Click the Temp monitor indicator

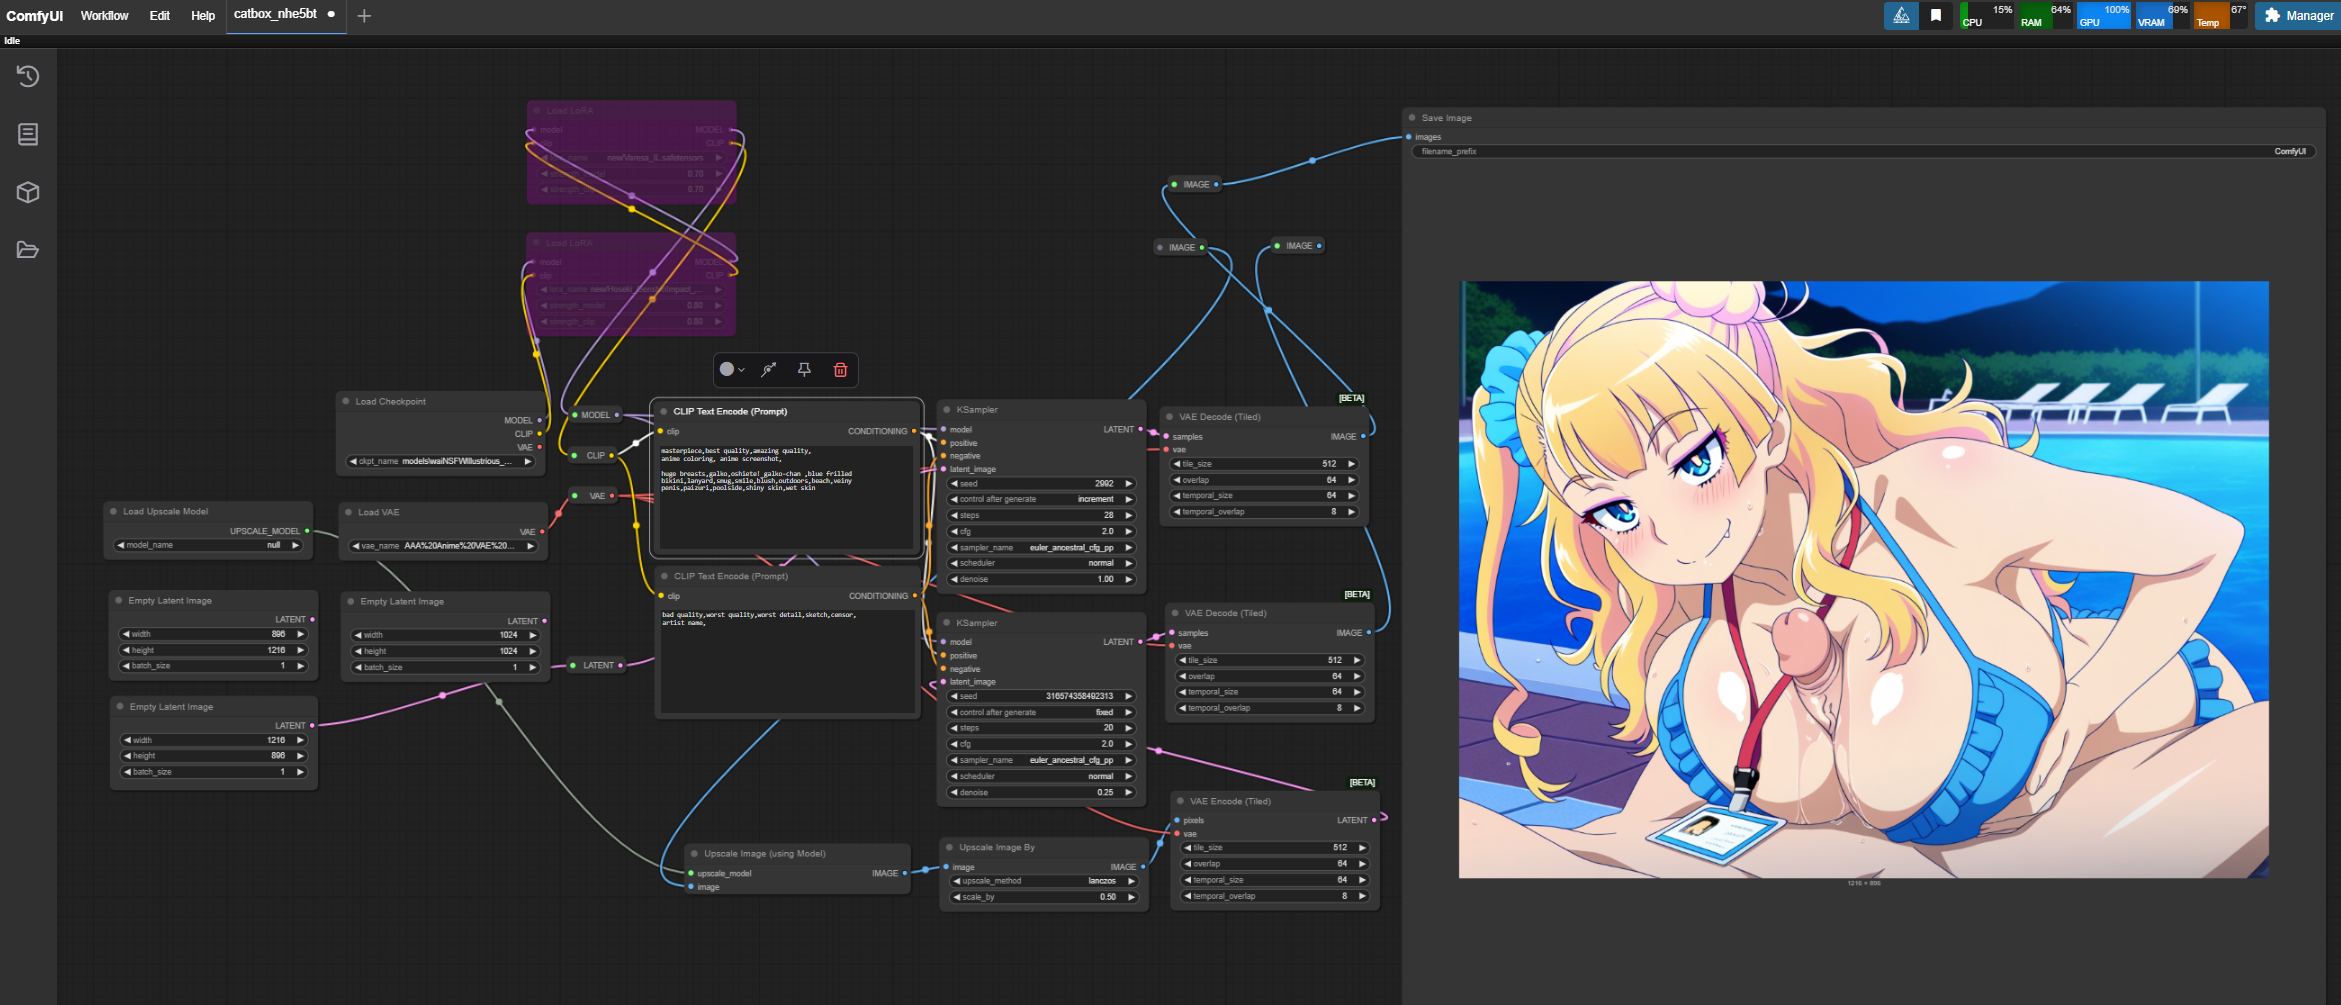click(2221, 15)
